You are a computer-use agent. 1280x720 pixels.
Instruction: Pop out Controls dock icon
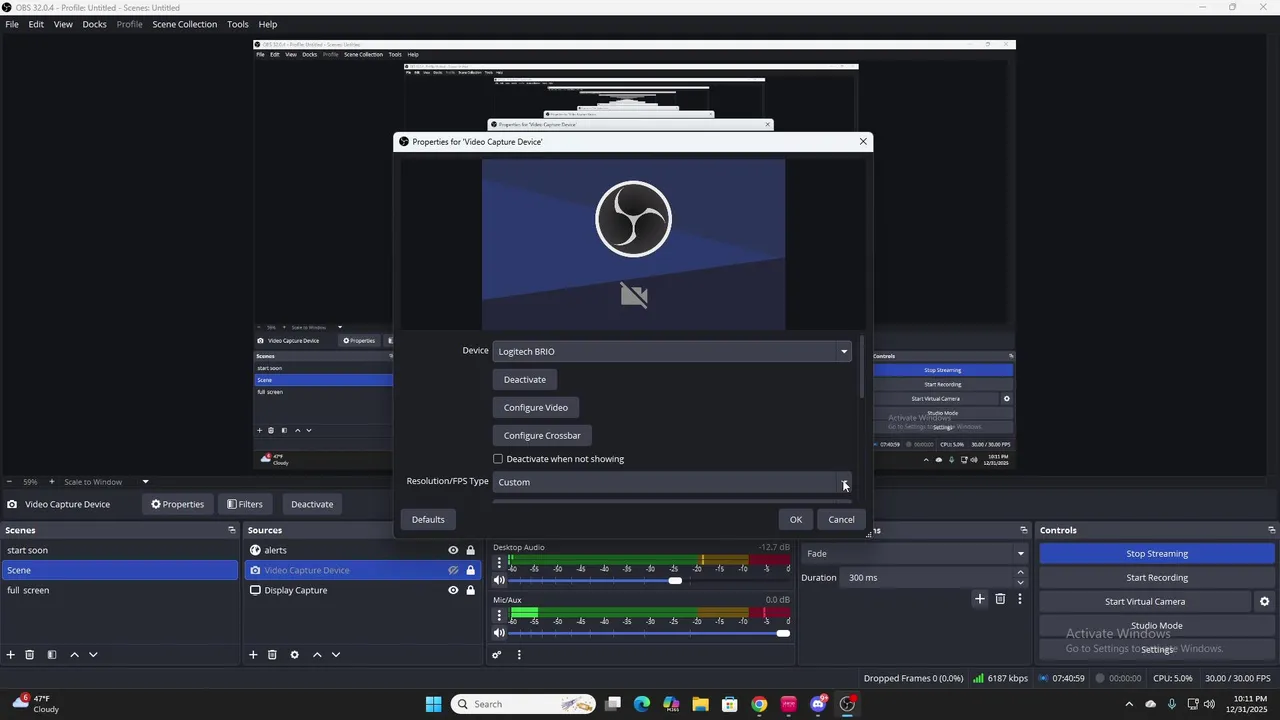tap(1272, 530)
